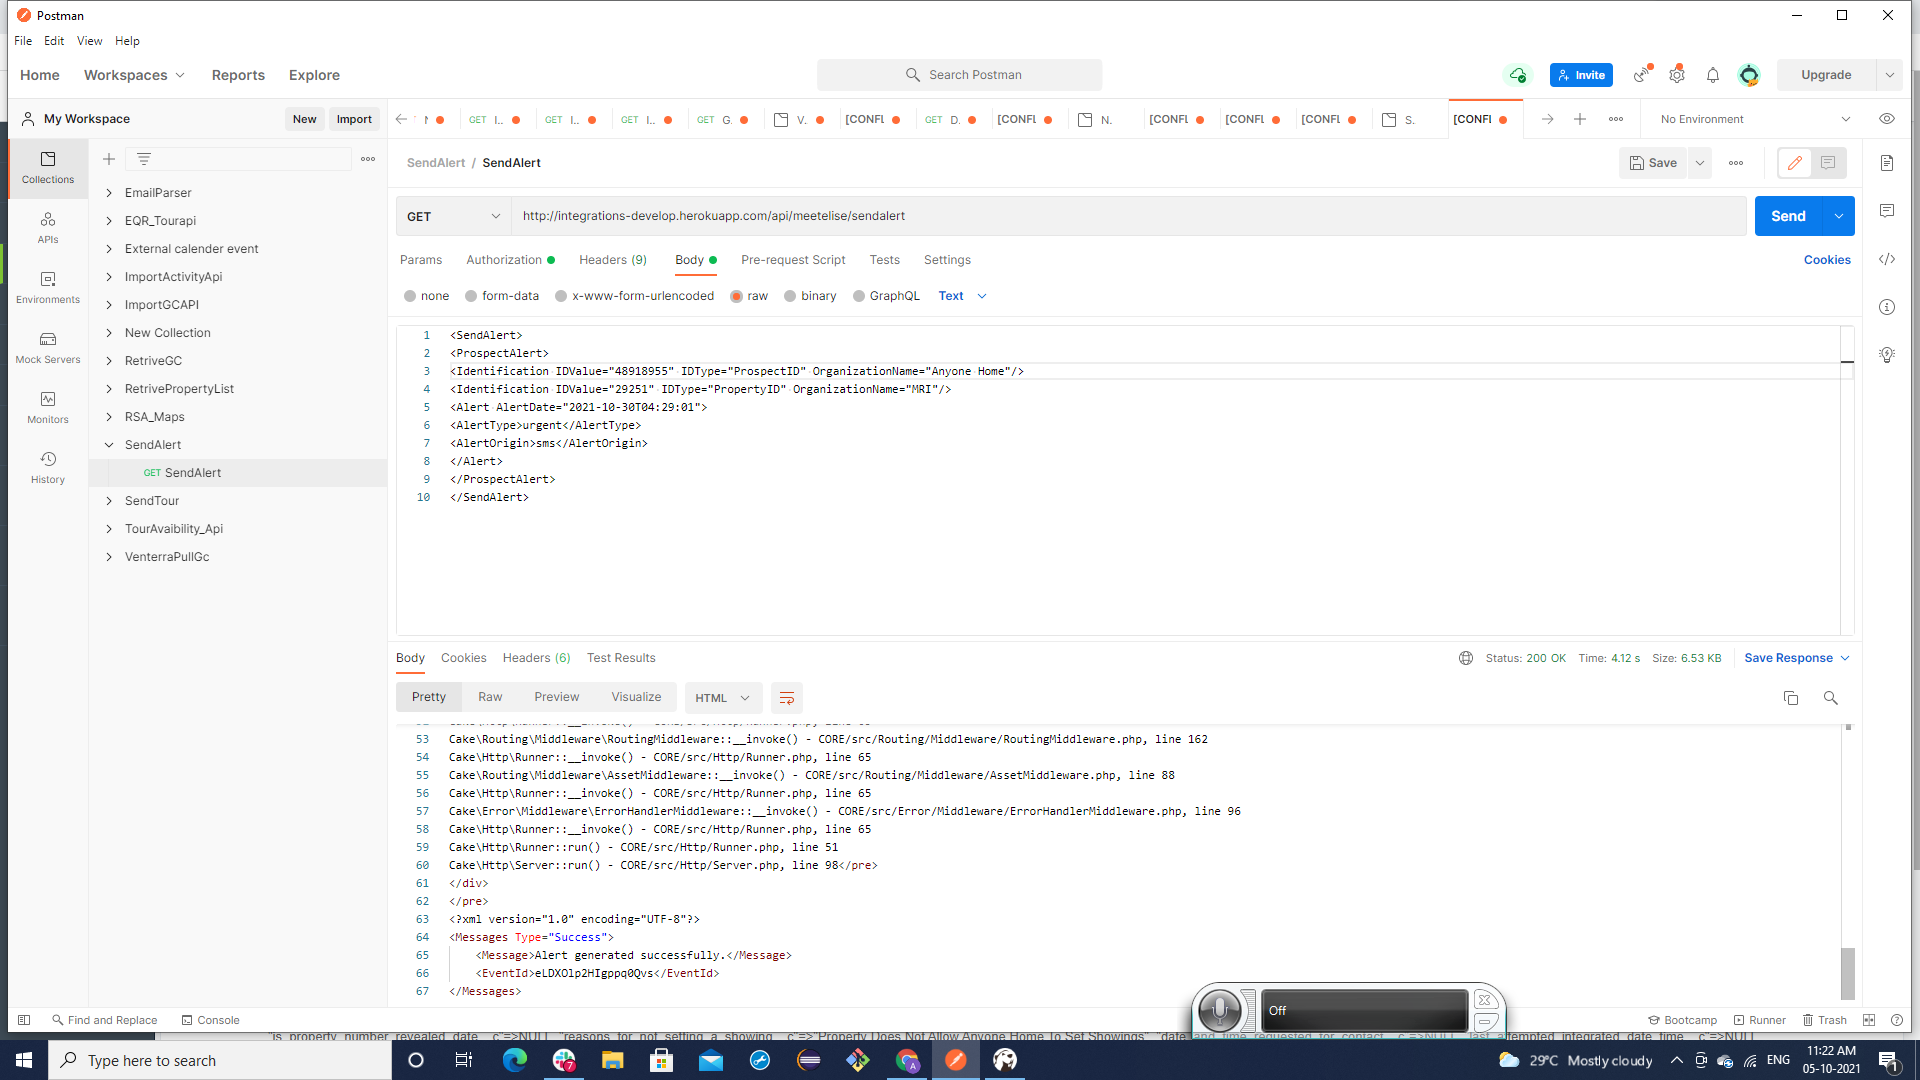1920x1080 pixels.
Task: Select the form-data body type
Action: point(503,296)
